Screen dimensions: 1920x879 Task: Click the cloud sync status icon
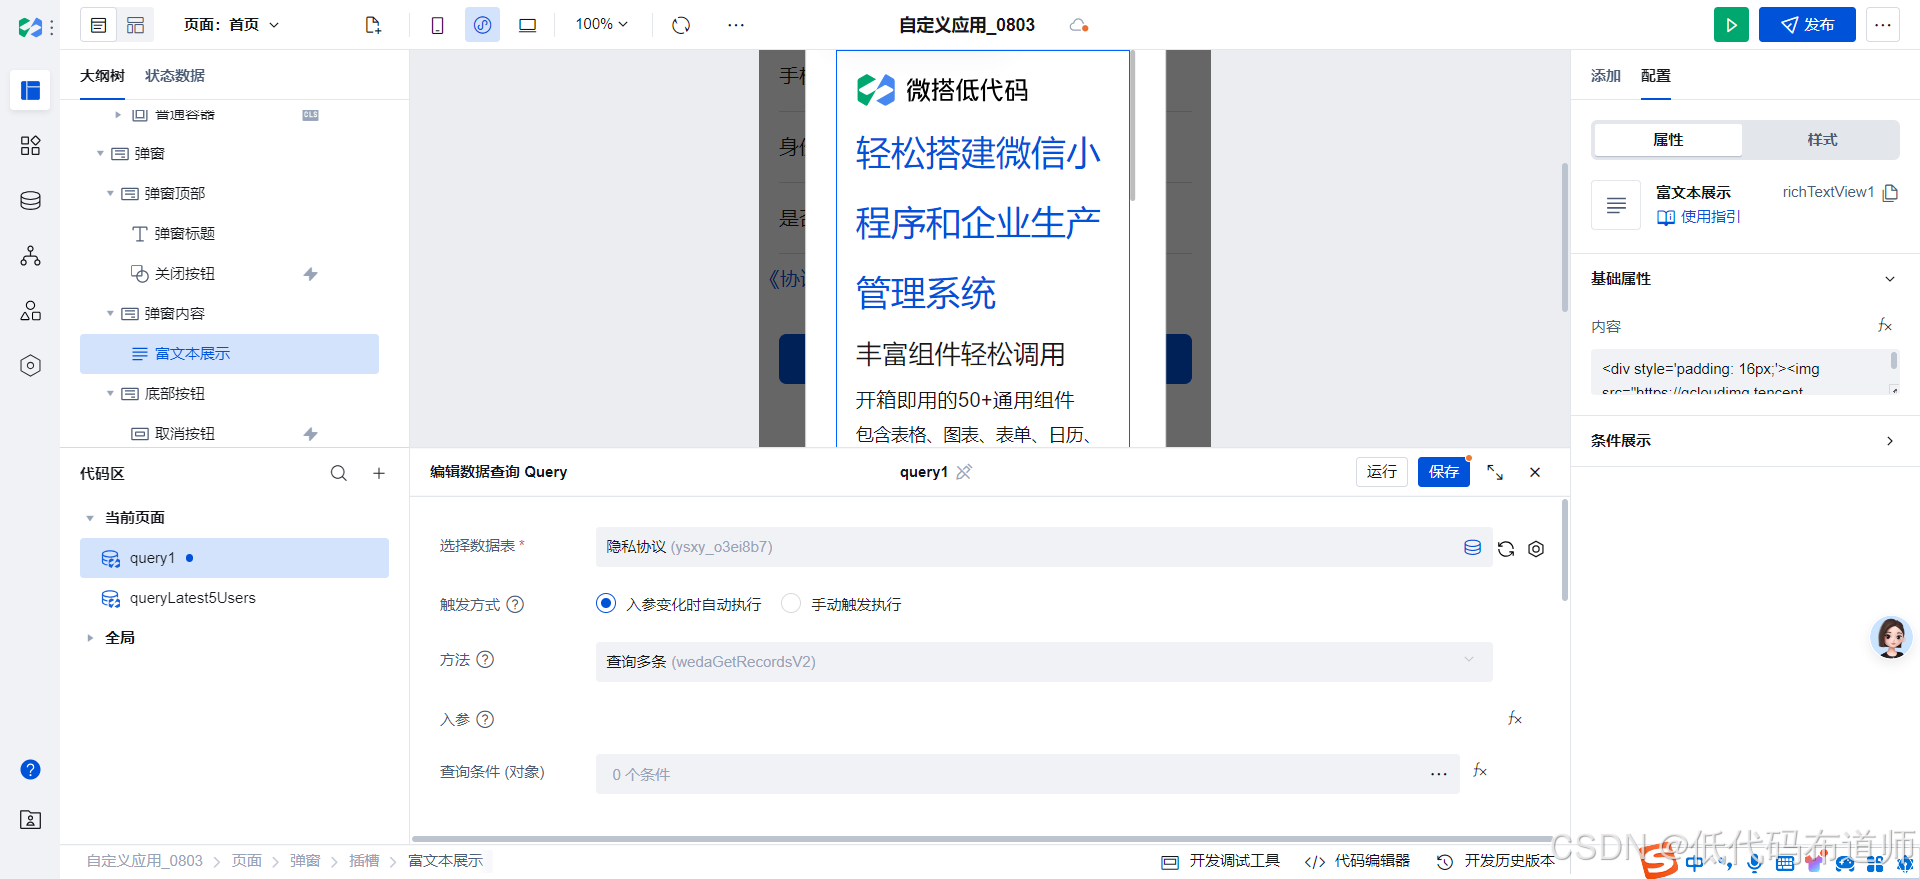click(1078, 25)
